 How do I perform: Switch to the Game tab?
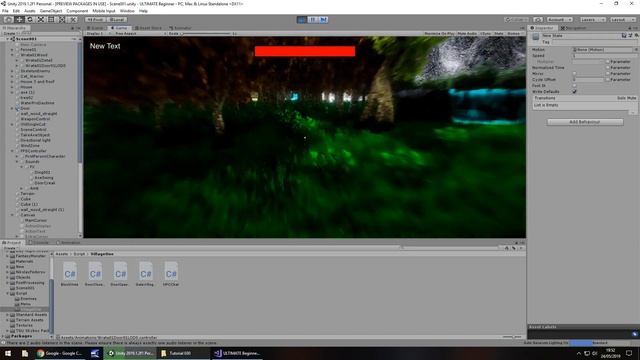(x=119, y=28)
